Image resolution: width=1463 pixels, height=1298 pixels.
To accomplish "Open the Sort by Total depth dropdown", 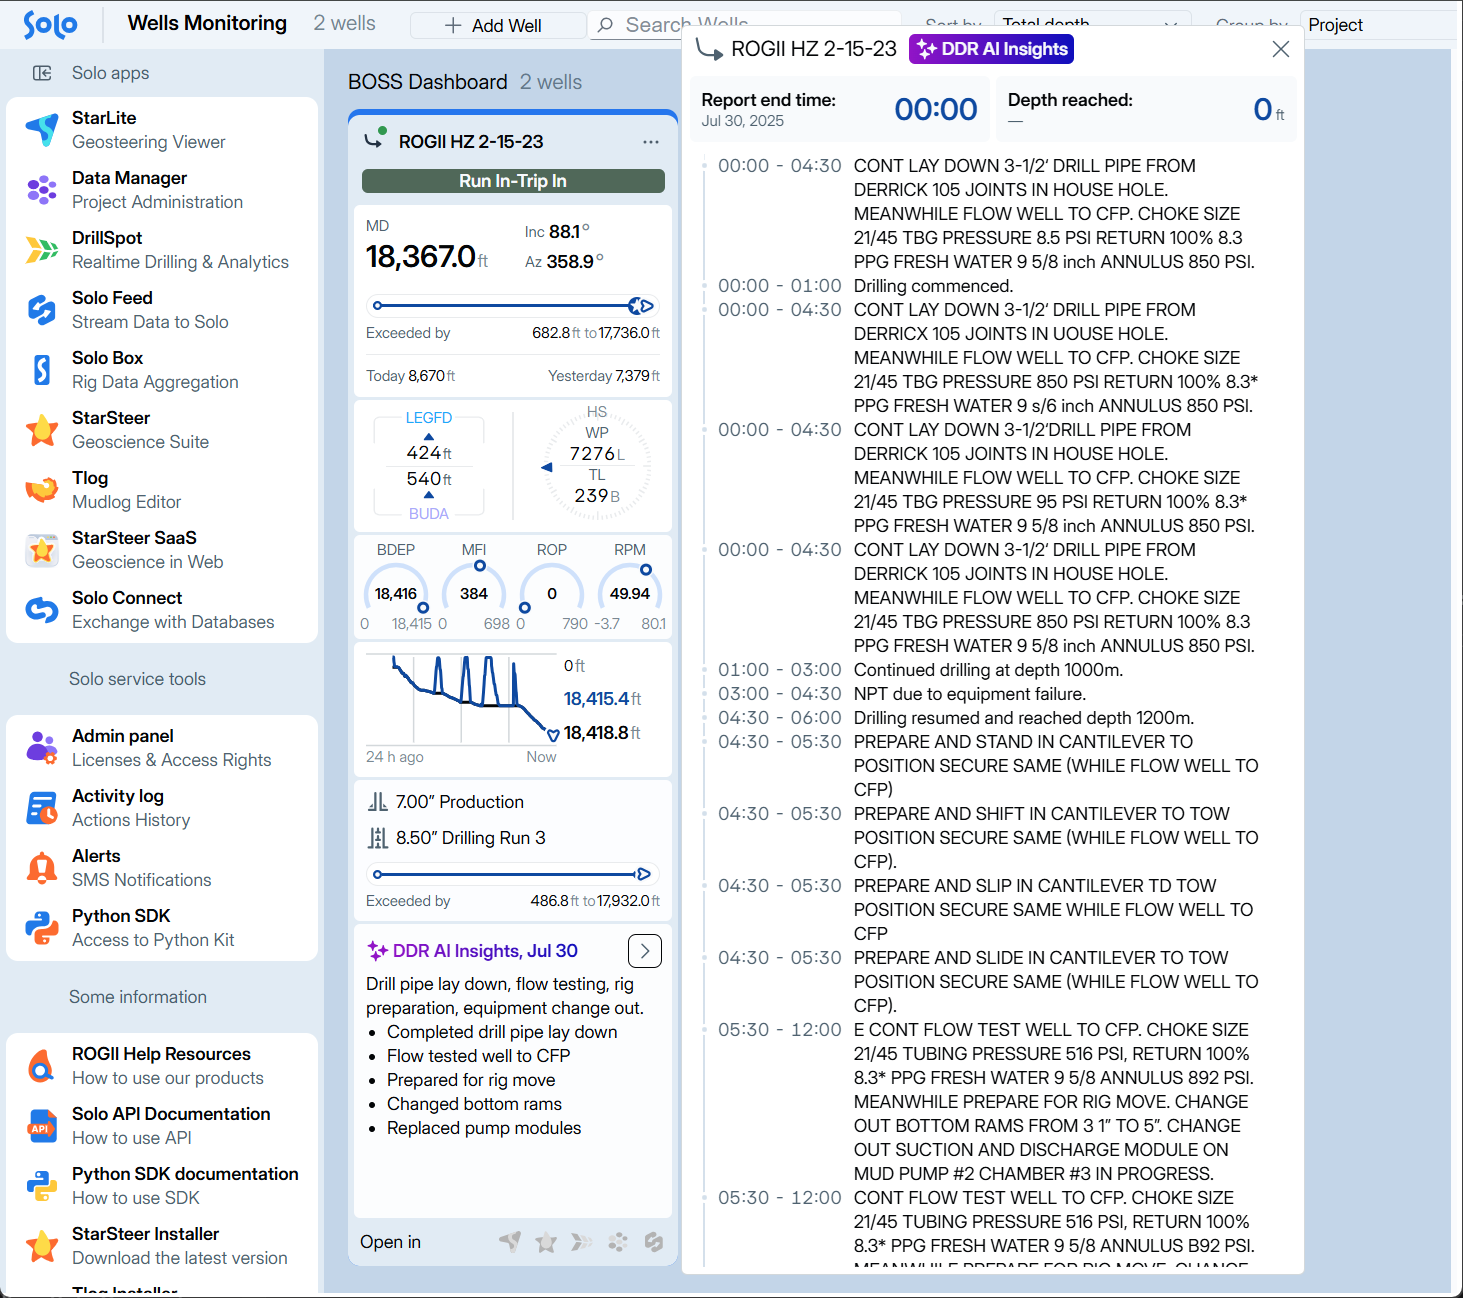I will point(1092,25).
